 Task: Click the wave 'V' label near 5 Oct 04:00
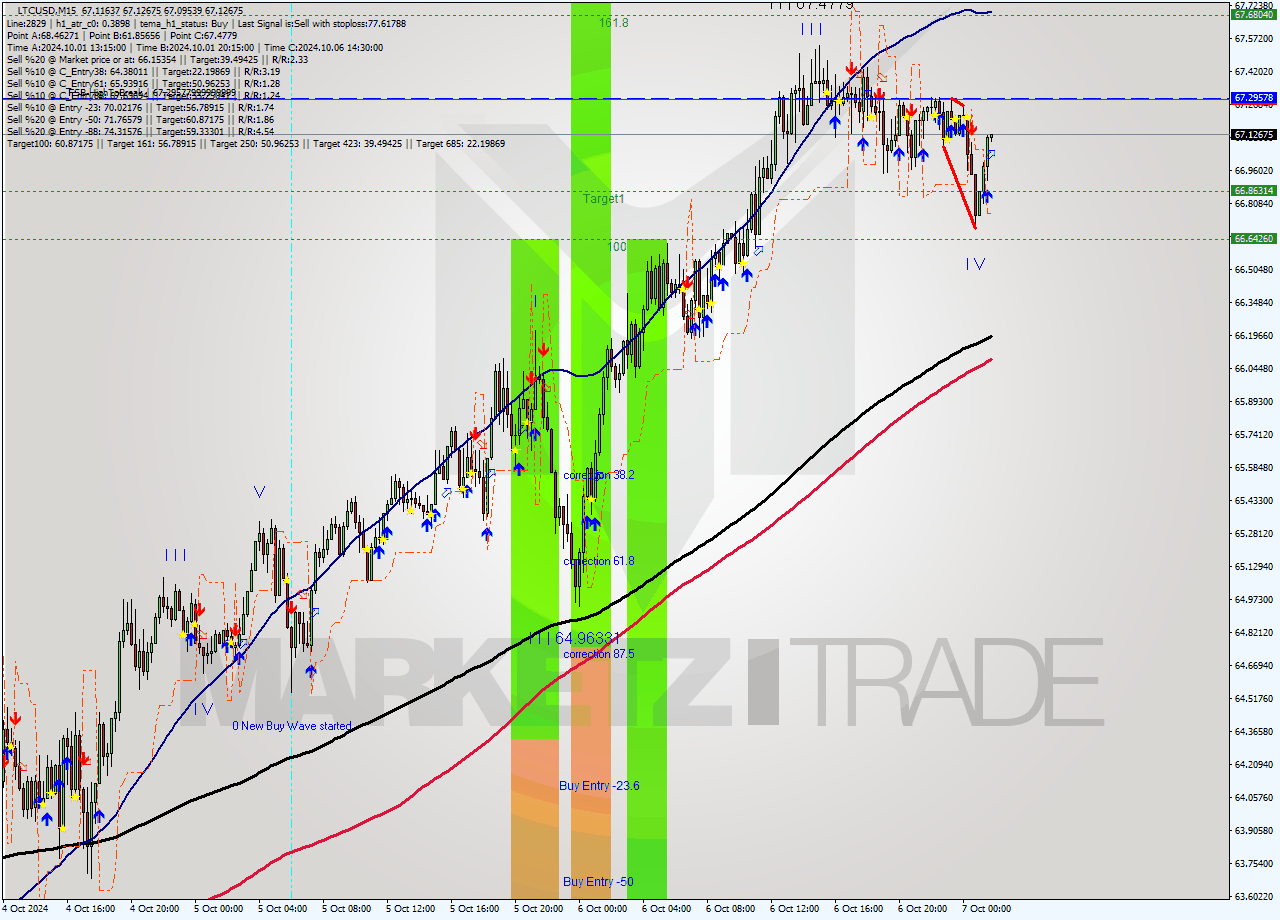coord(259,492)
